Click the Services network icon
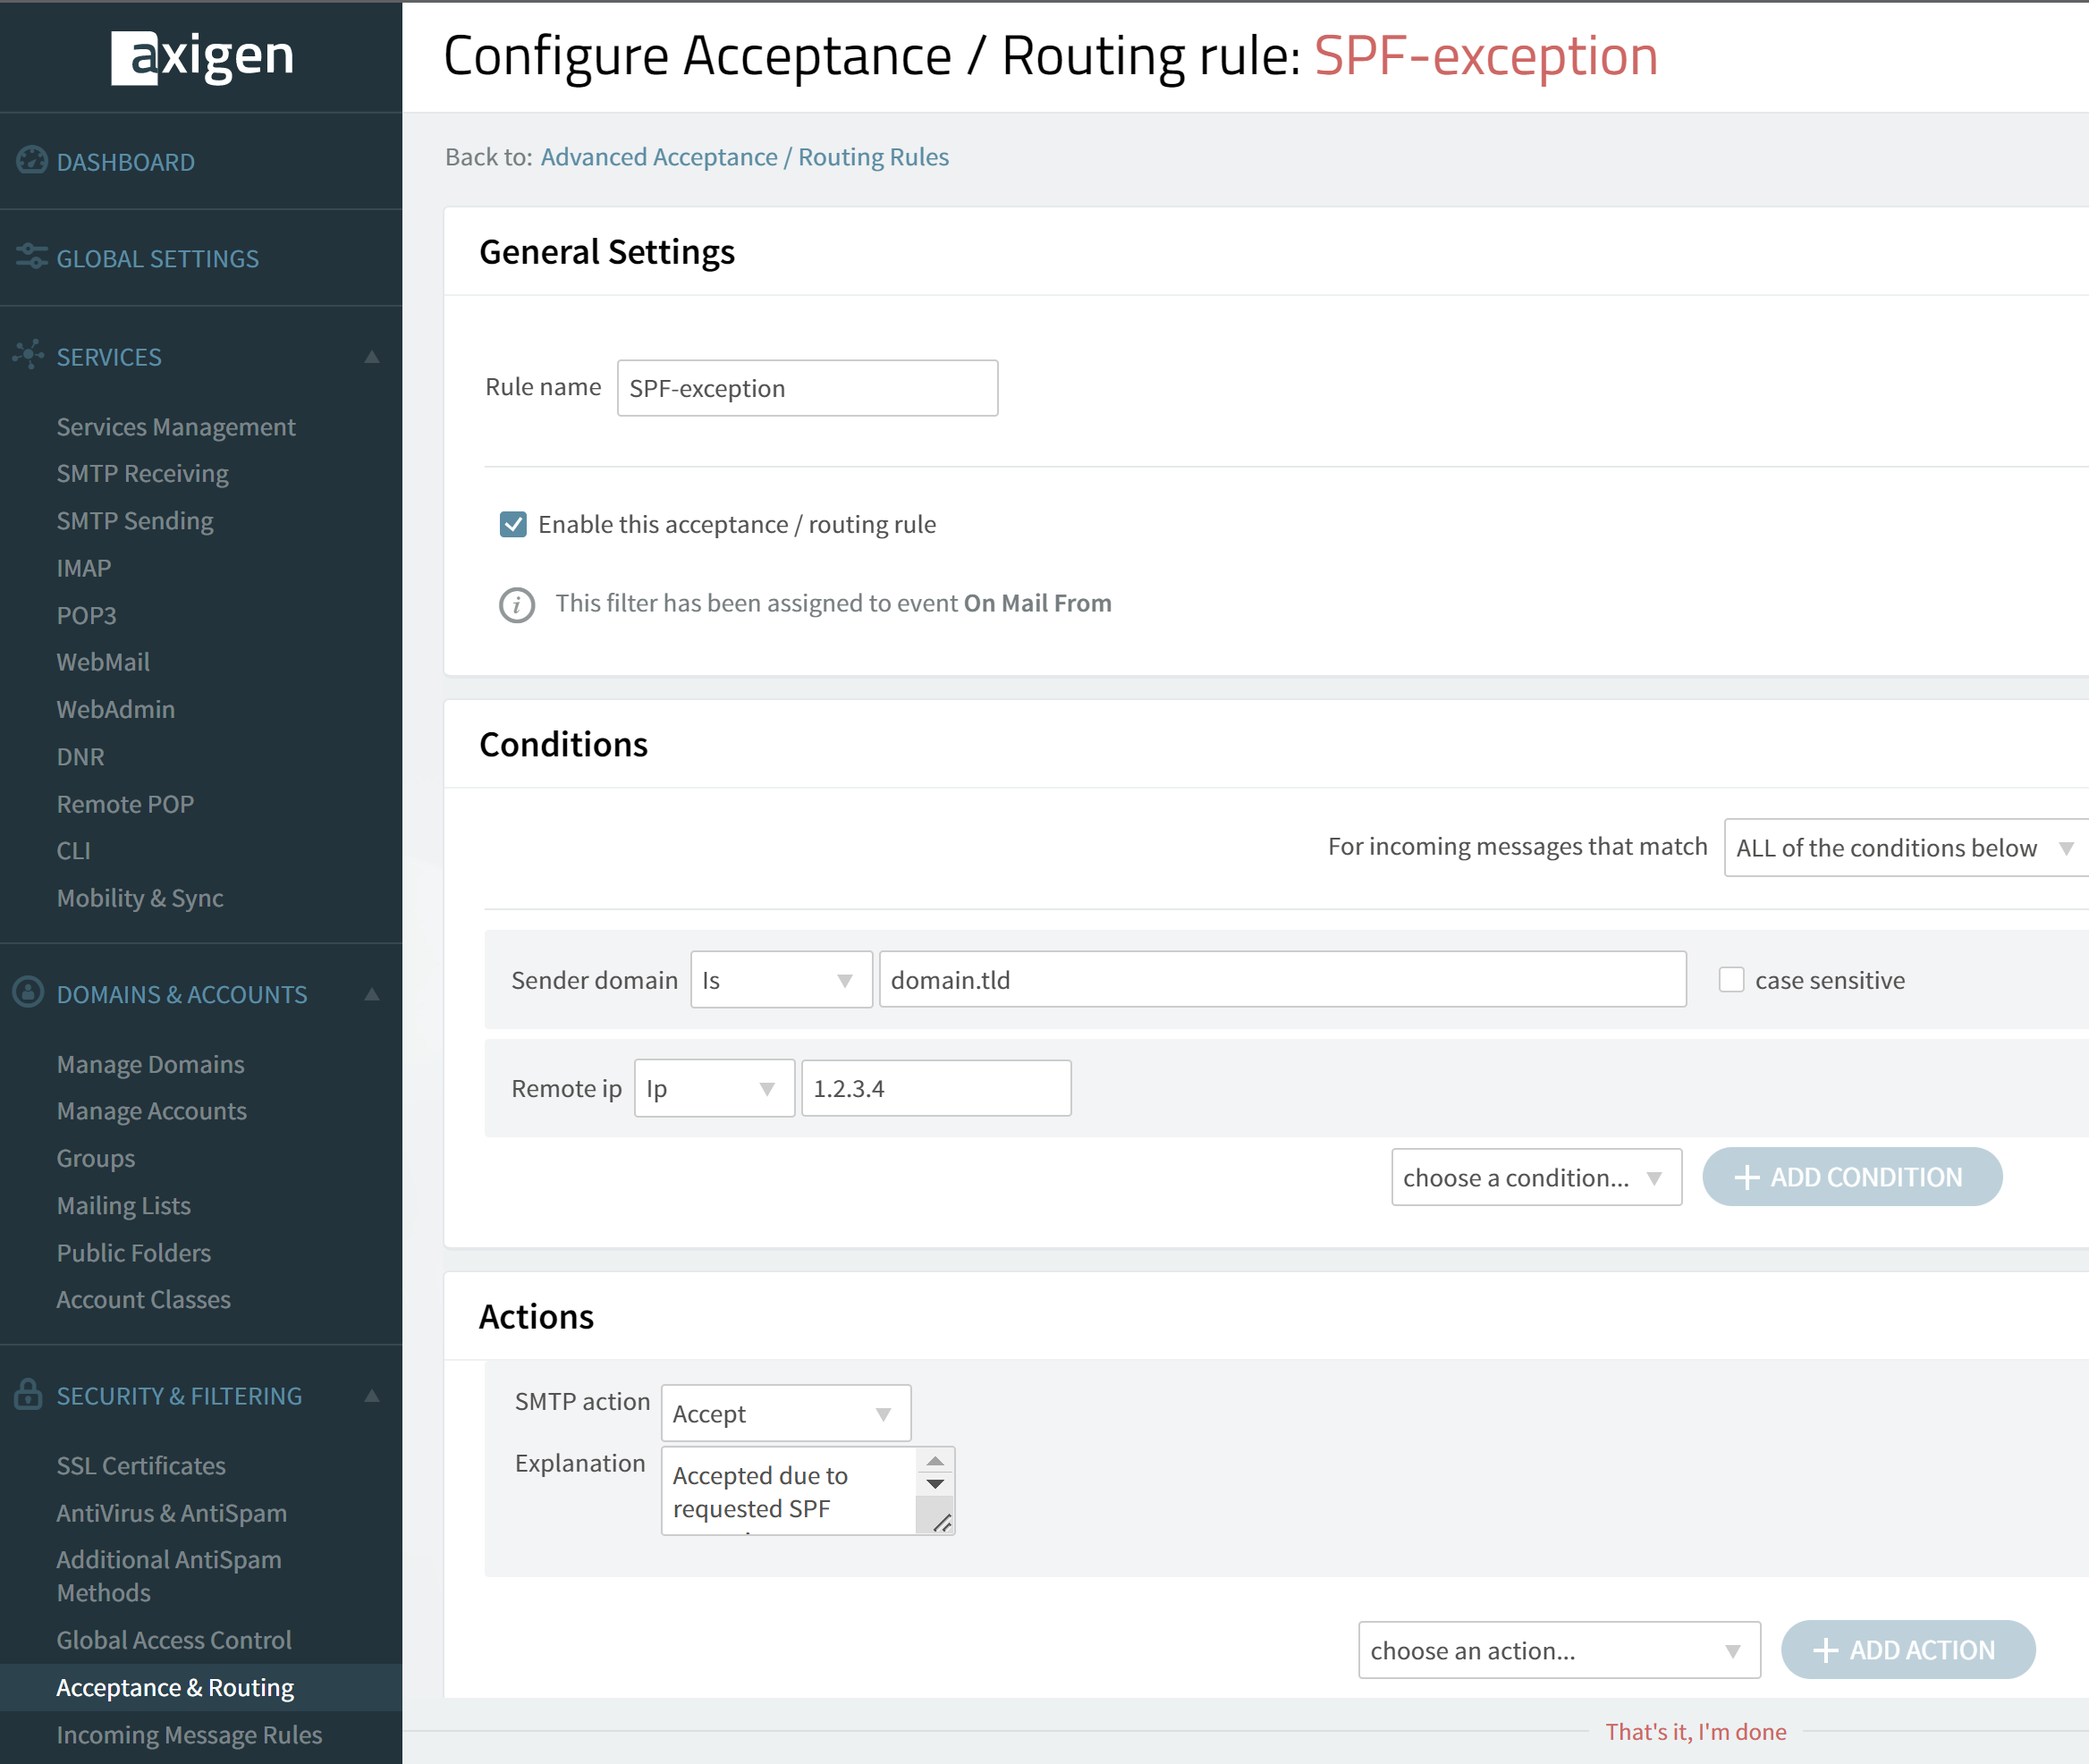Screen dimensions: 2089x1764 coord(29,354)
